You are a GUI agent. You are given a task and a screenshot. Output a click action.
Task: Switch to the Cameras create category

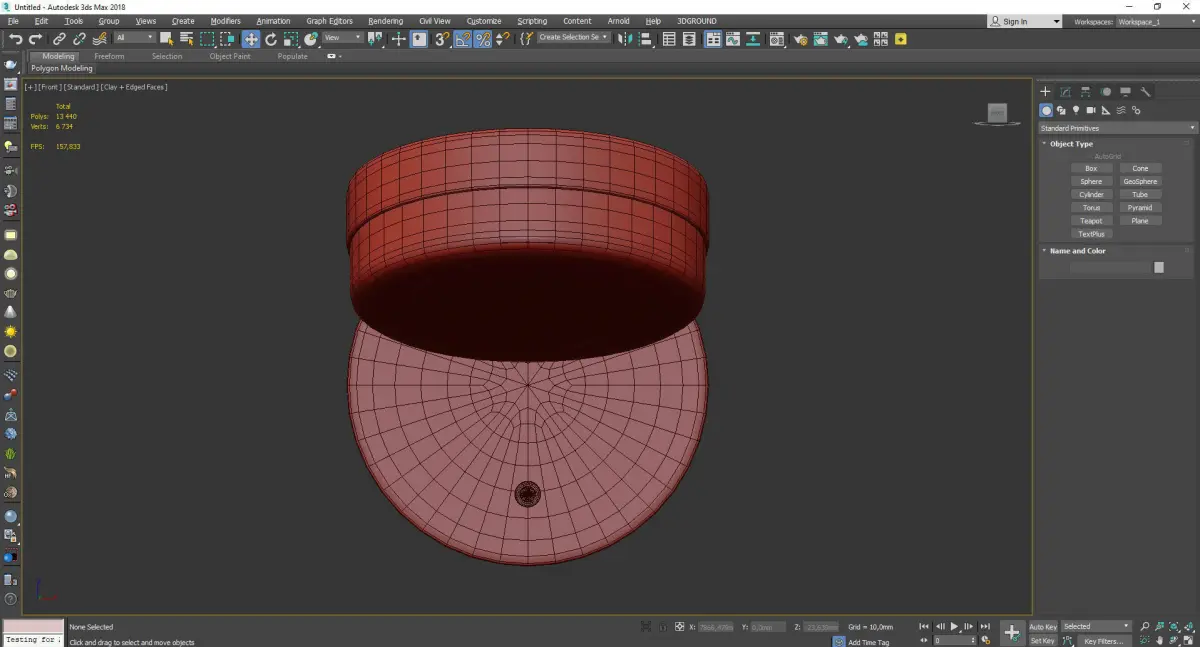[1091, 110]
